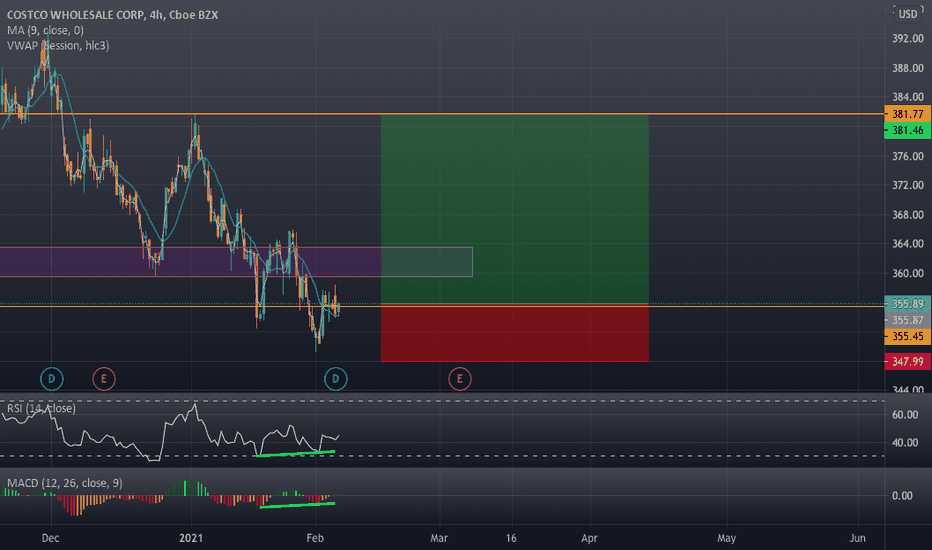This screenshot has height=550, width=932.
Task: Click the 2021 label on time axis
Action: click(191, 538)
